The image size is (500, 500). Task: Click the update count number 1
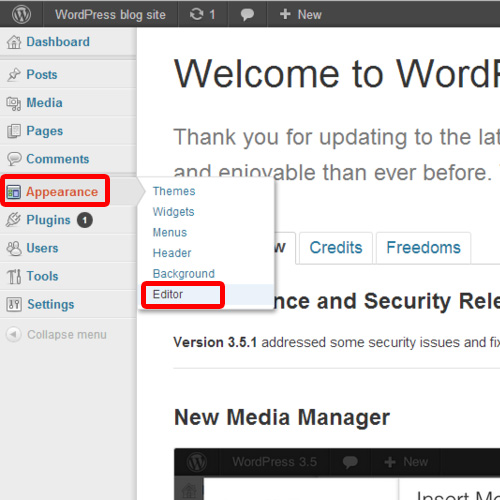pos(212,15)
